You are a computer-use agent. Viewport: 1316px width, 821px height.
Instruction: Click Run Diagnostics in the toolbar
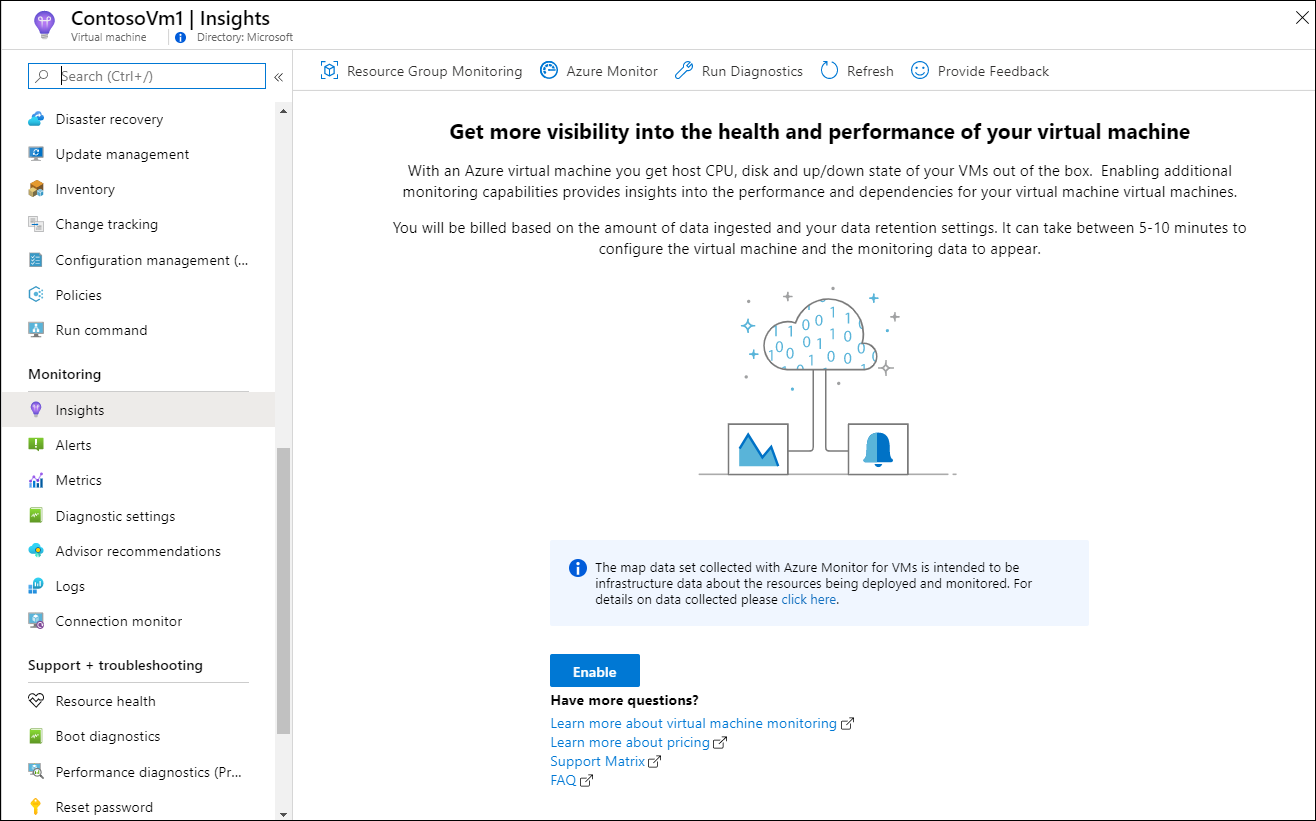coord(738,70)
